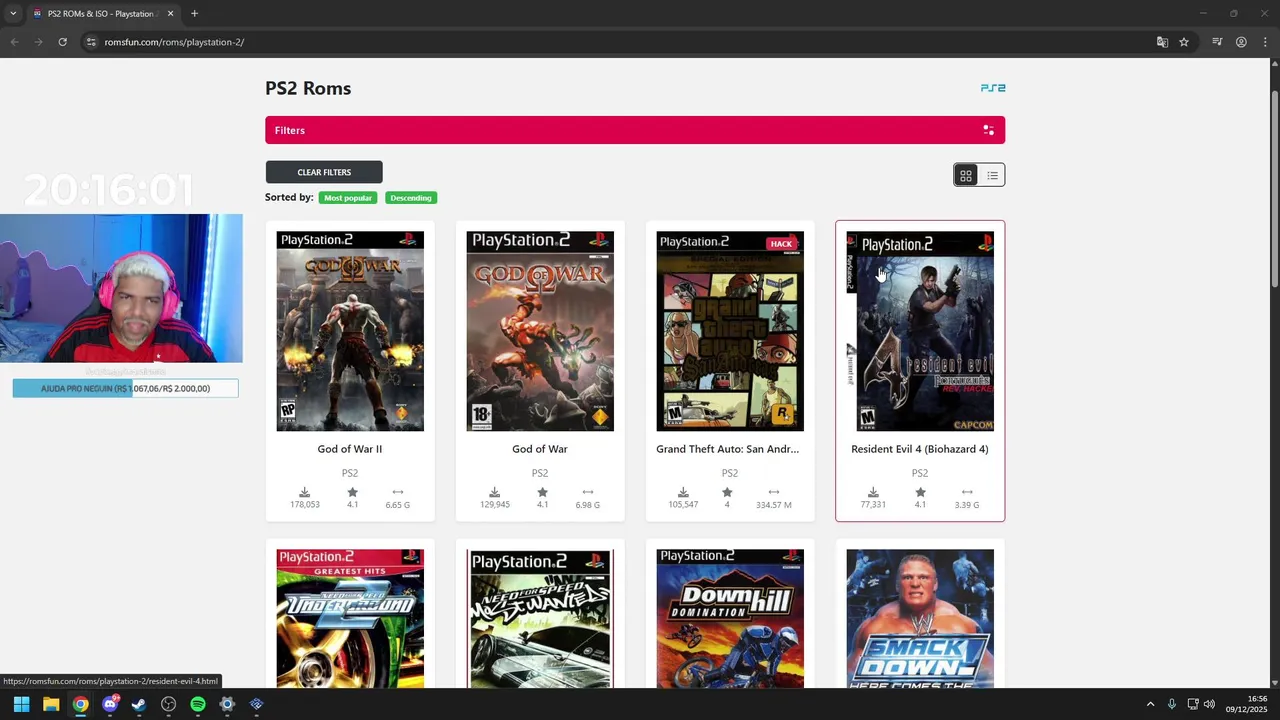
Task: Click the star rating icon under God of War II
Action: [352, 492]
